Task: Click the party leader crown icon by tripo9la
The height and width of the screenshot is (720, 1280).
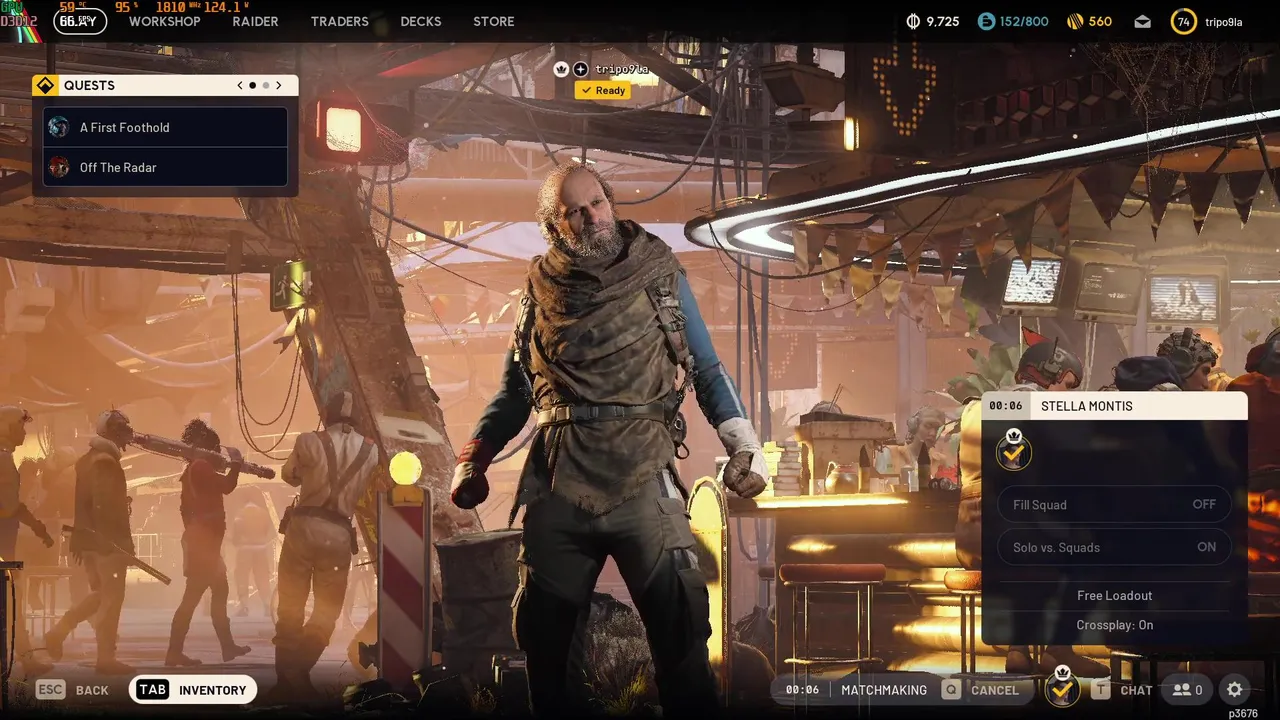Action: (x=561, y=69)
